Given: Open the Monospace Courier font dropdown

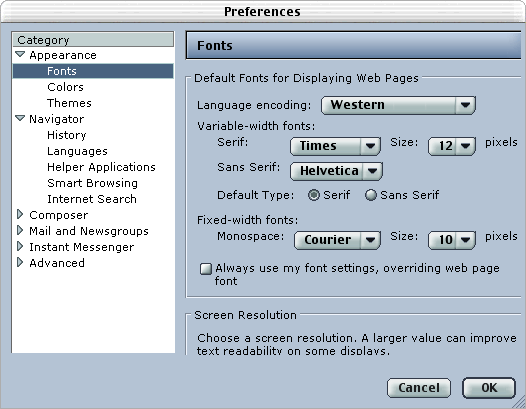Looking at the screenshot, I should click(x=337, y=240).
